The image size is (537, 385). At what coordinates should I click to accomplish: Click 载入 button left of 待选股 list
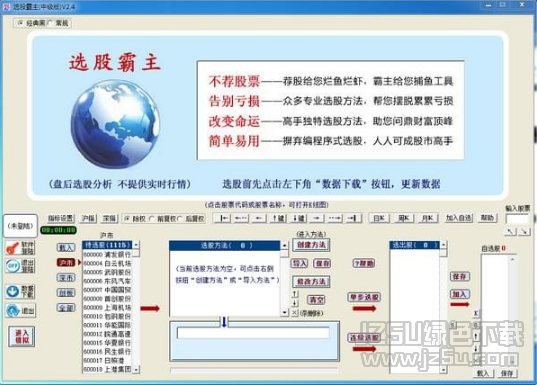point(66,247)
